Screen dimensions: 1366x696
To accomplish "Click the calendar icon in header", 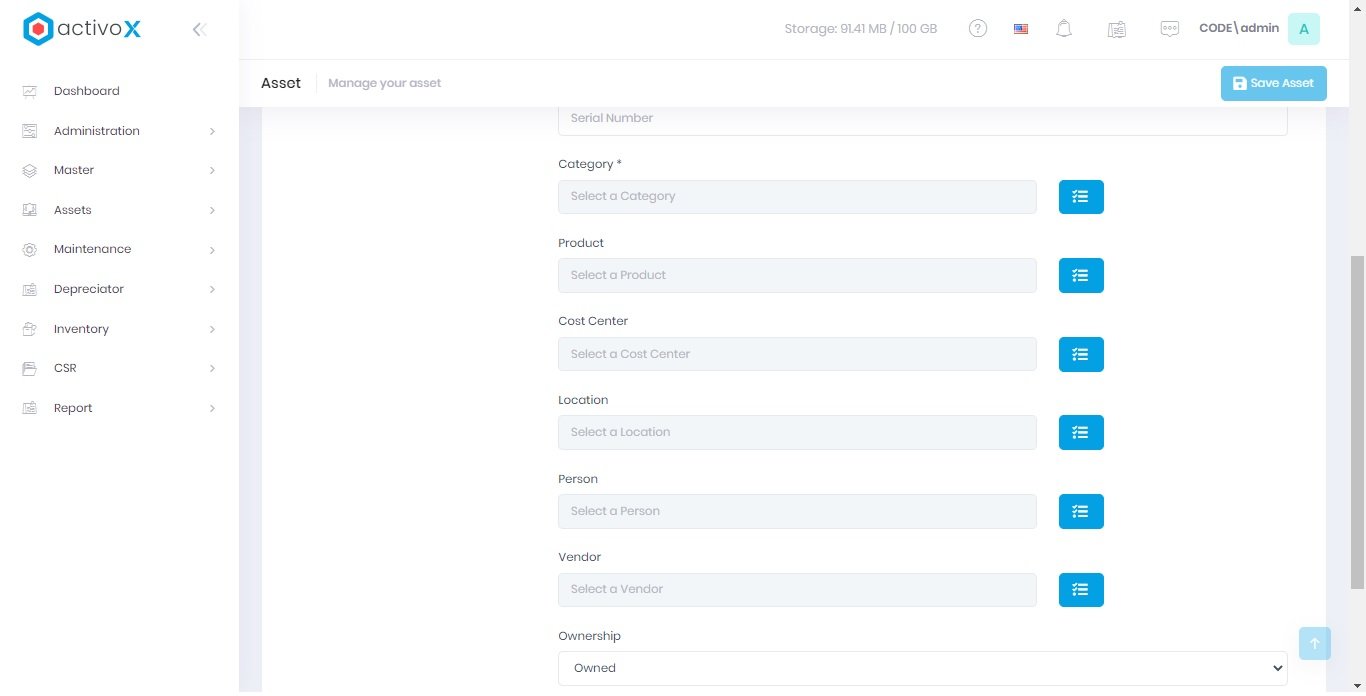I will [x=1117, y=29].
